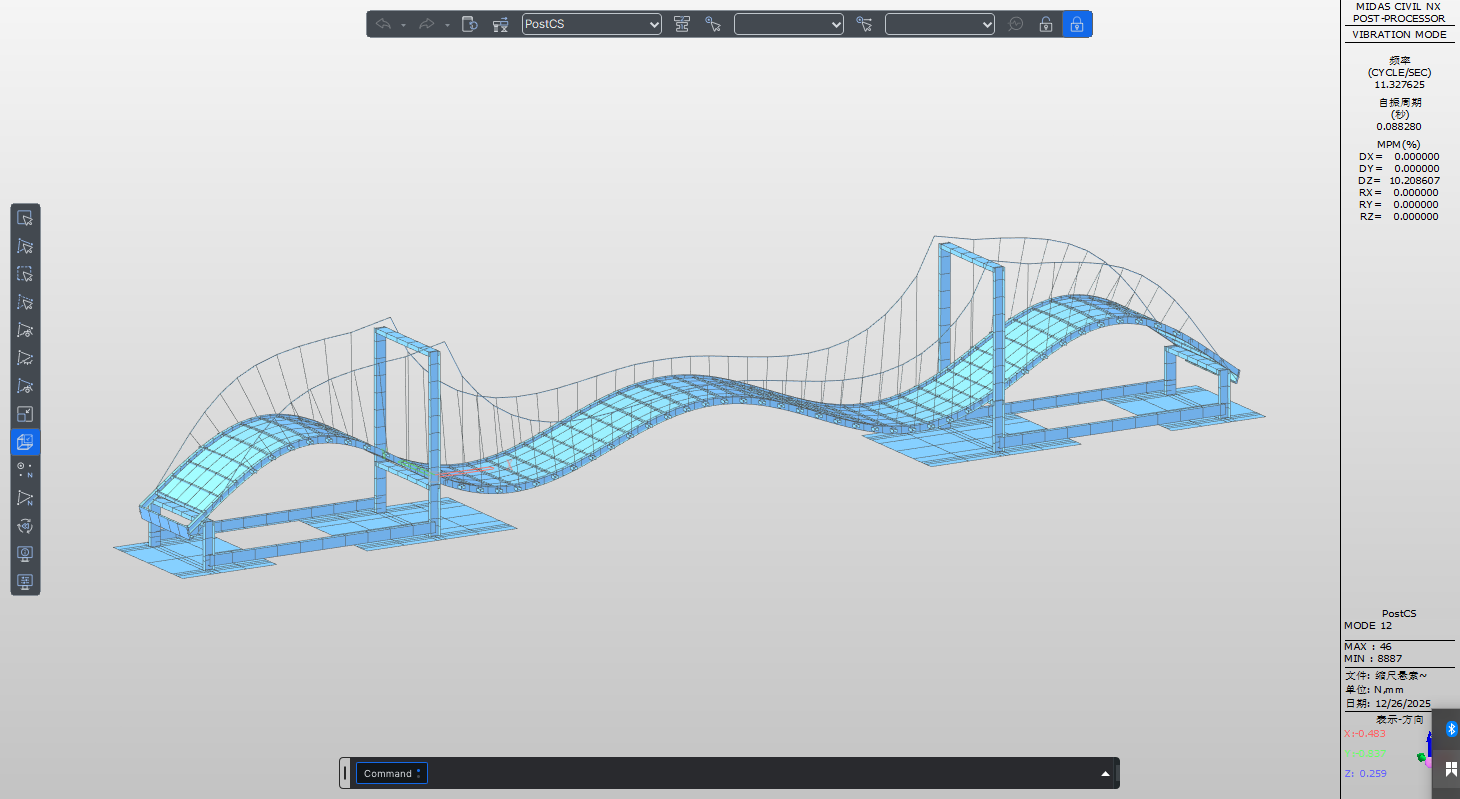Click the Command mode selector label
Viewport: 1460px width, 799px height.
coord(391,773)
